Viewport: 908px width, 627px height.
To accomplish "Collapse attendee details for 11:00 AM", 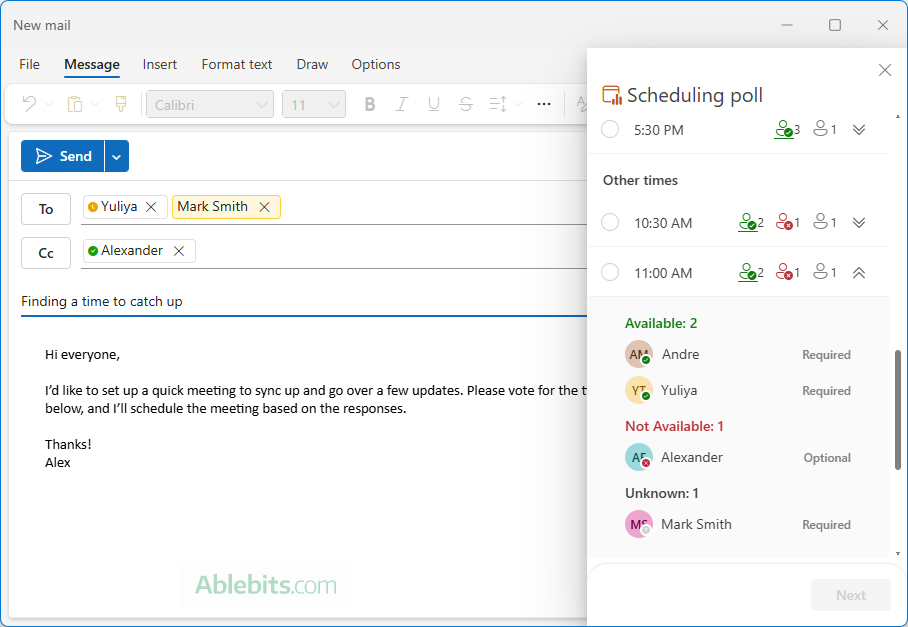I will pos(858,272).
